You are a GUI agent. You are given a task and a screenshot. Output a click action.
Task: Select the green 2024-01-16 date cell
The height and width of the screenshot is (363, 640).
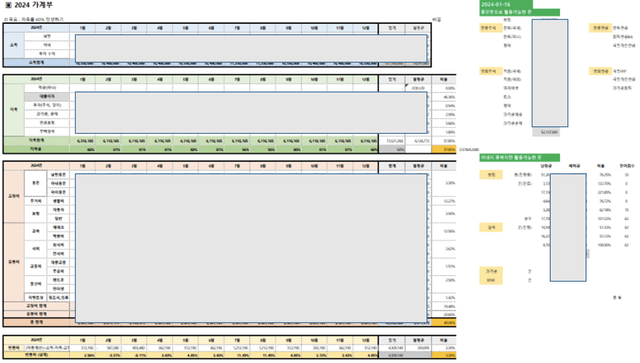[x=506, y=4]
